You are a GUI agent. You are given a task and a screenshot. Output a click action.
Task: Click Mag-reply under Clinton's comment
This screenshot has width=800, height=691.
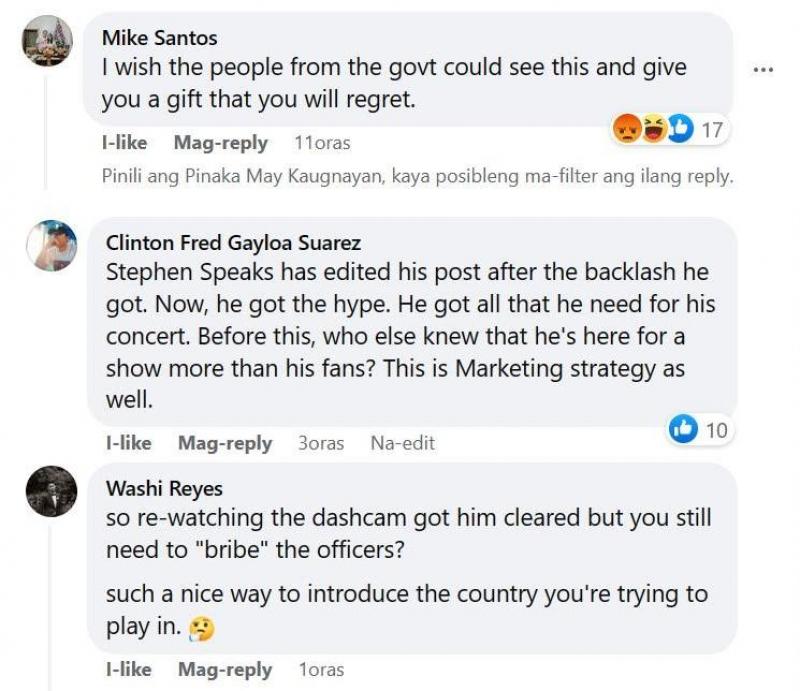click(x=225, y=443)
